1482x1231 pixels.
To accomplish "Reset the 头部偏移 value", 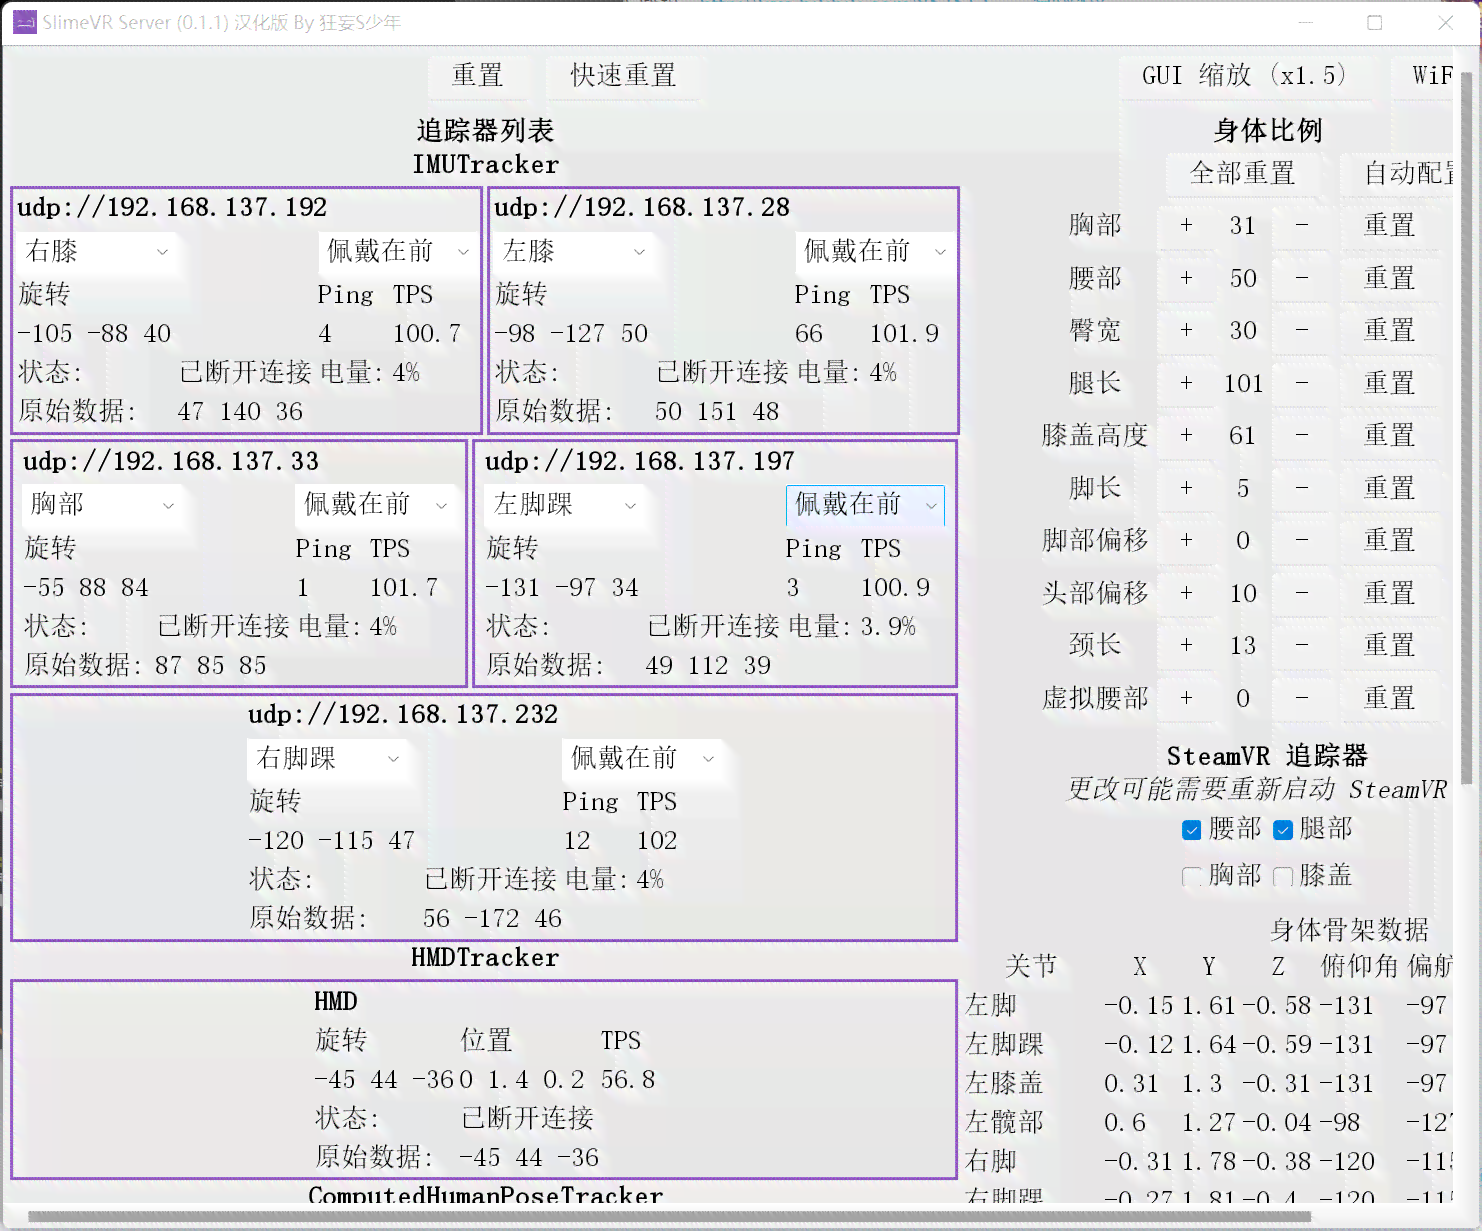I will coord(1390,593).
